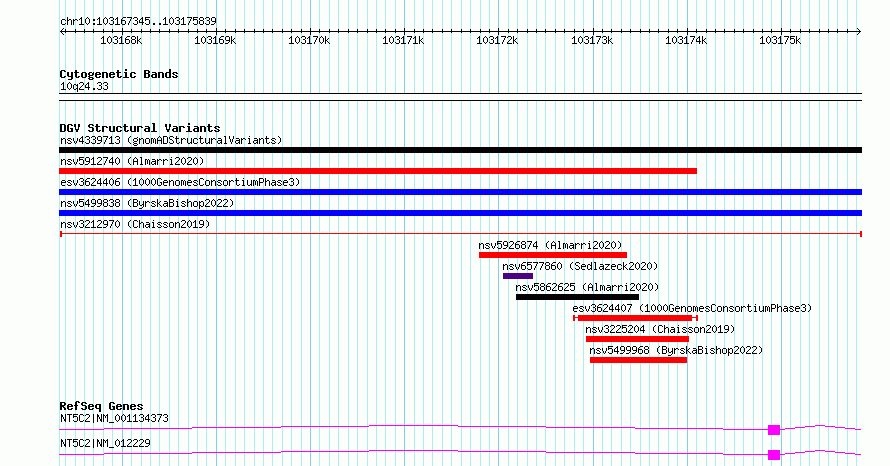Click the left arrow of the ruler
This screenshot has width=890, height=466.
click(x=62, y=31)
